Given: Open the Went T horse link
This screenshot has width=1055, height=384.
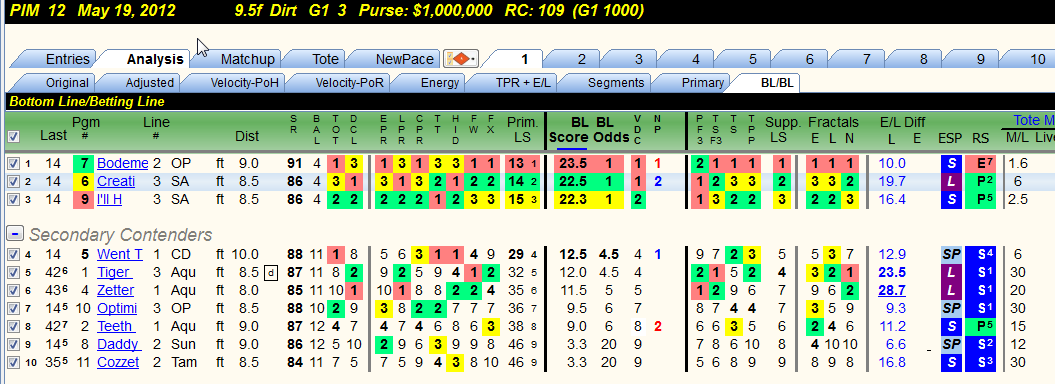Looking at the screenshot, I should (120, 254).
